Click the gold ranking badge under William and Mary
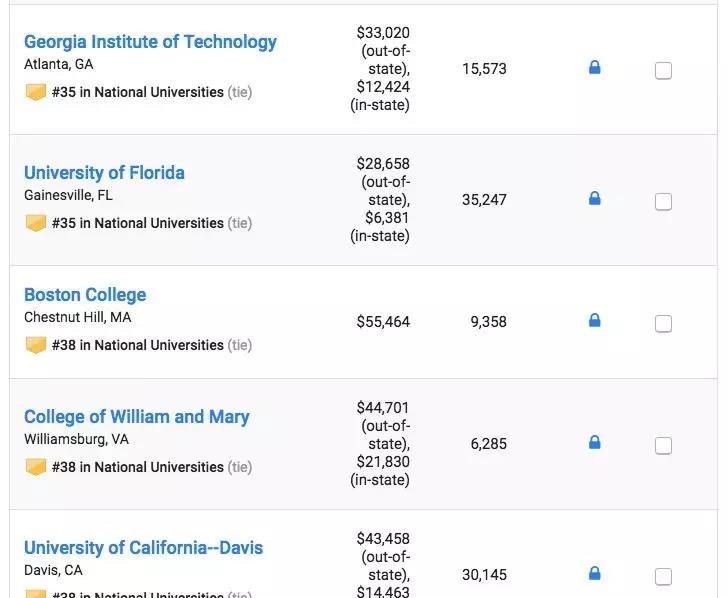This screenshot has height=598, width=728. [x=36, y=467]
